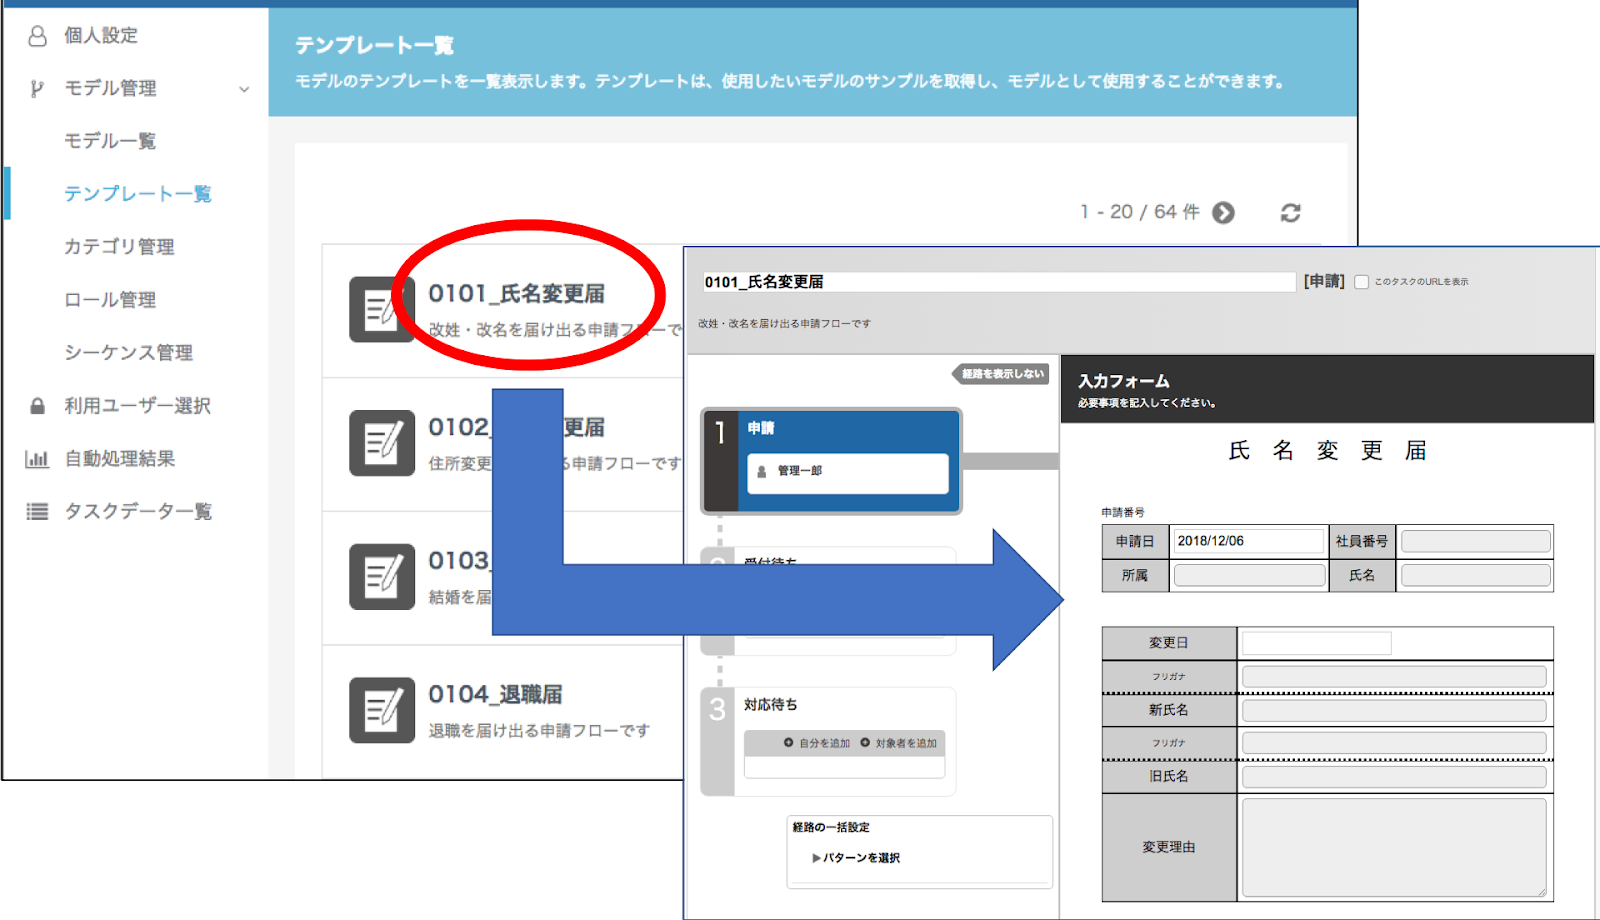
Task: Open 個人設定 from the sidebar
Action: click(x=101, y=35)
